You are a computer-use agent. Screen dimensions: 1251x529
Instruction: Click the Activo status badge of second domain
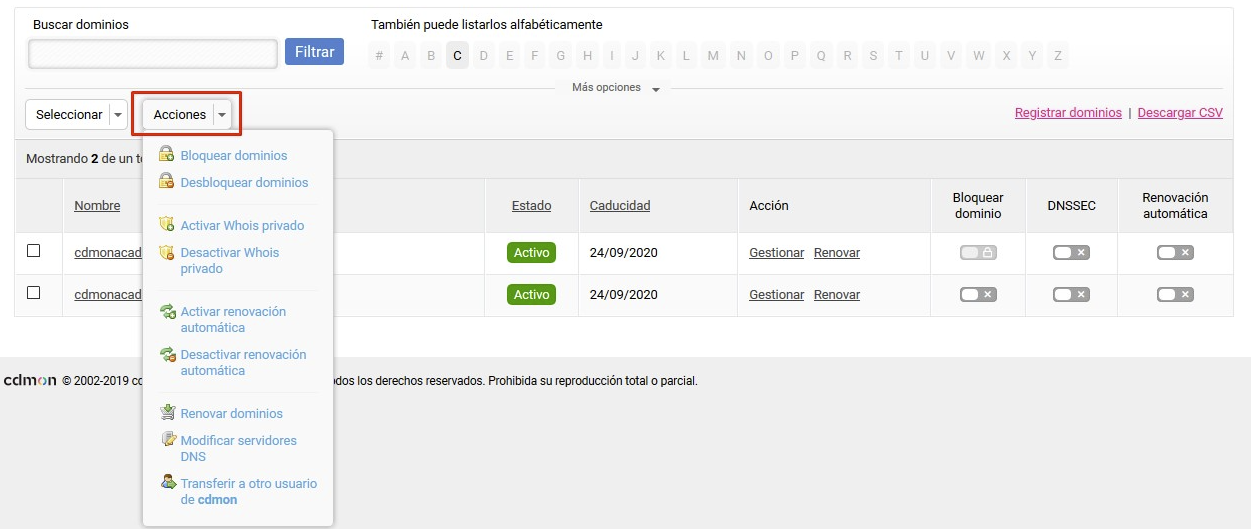[x=531, y=295]
